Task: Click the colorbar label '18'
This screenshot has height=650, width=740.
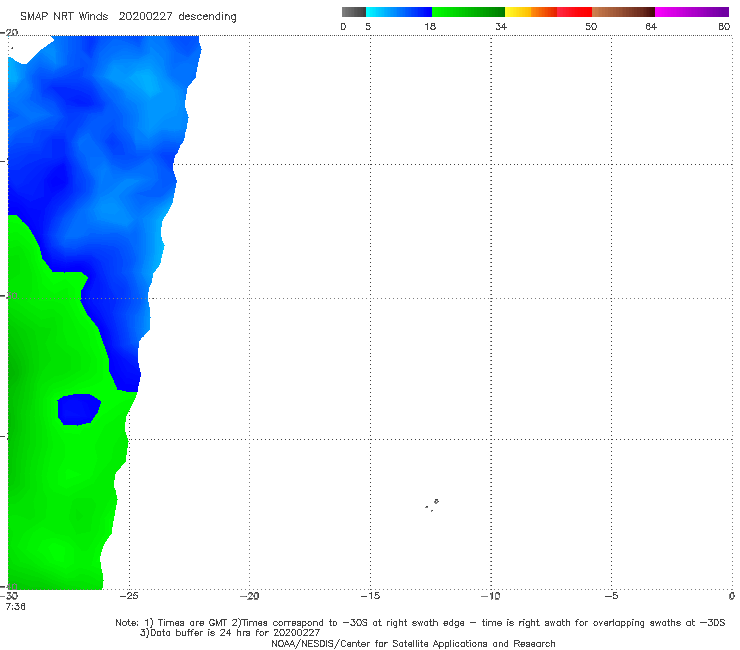Action: pyautogui.click(x=430, y=26)
